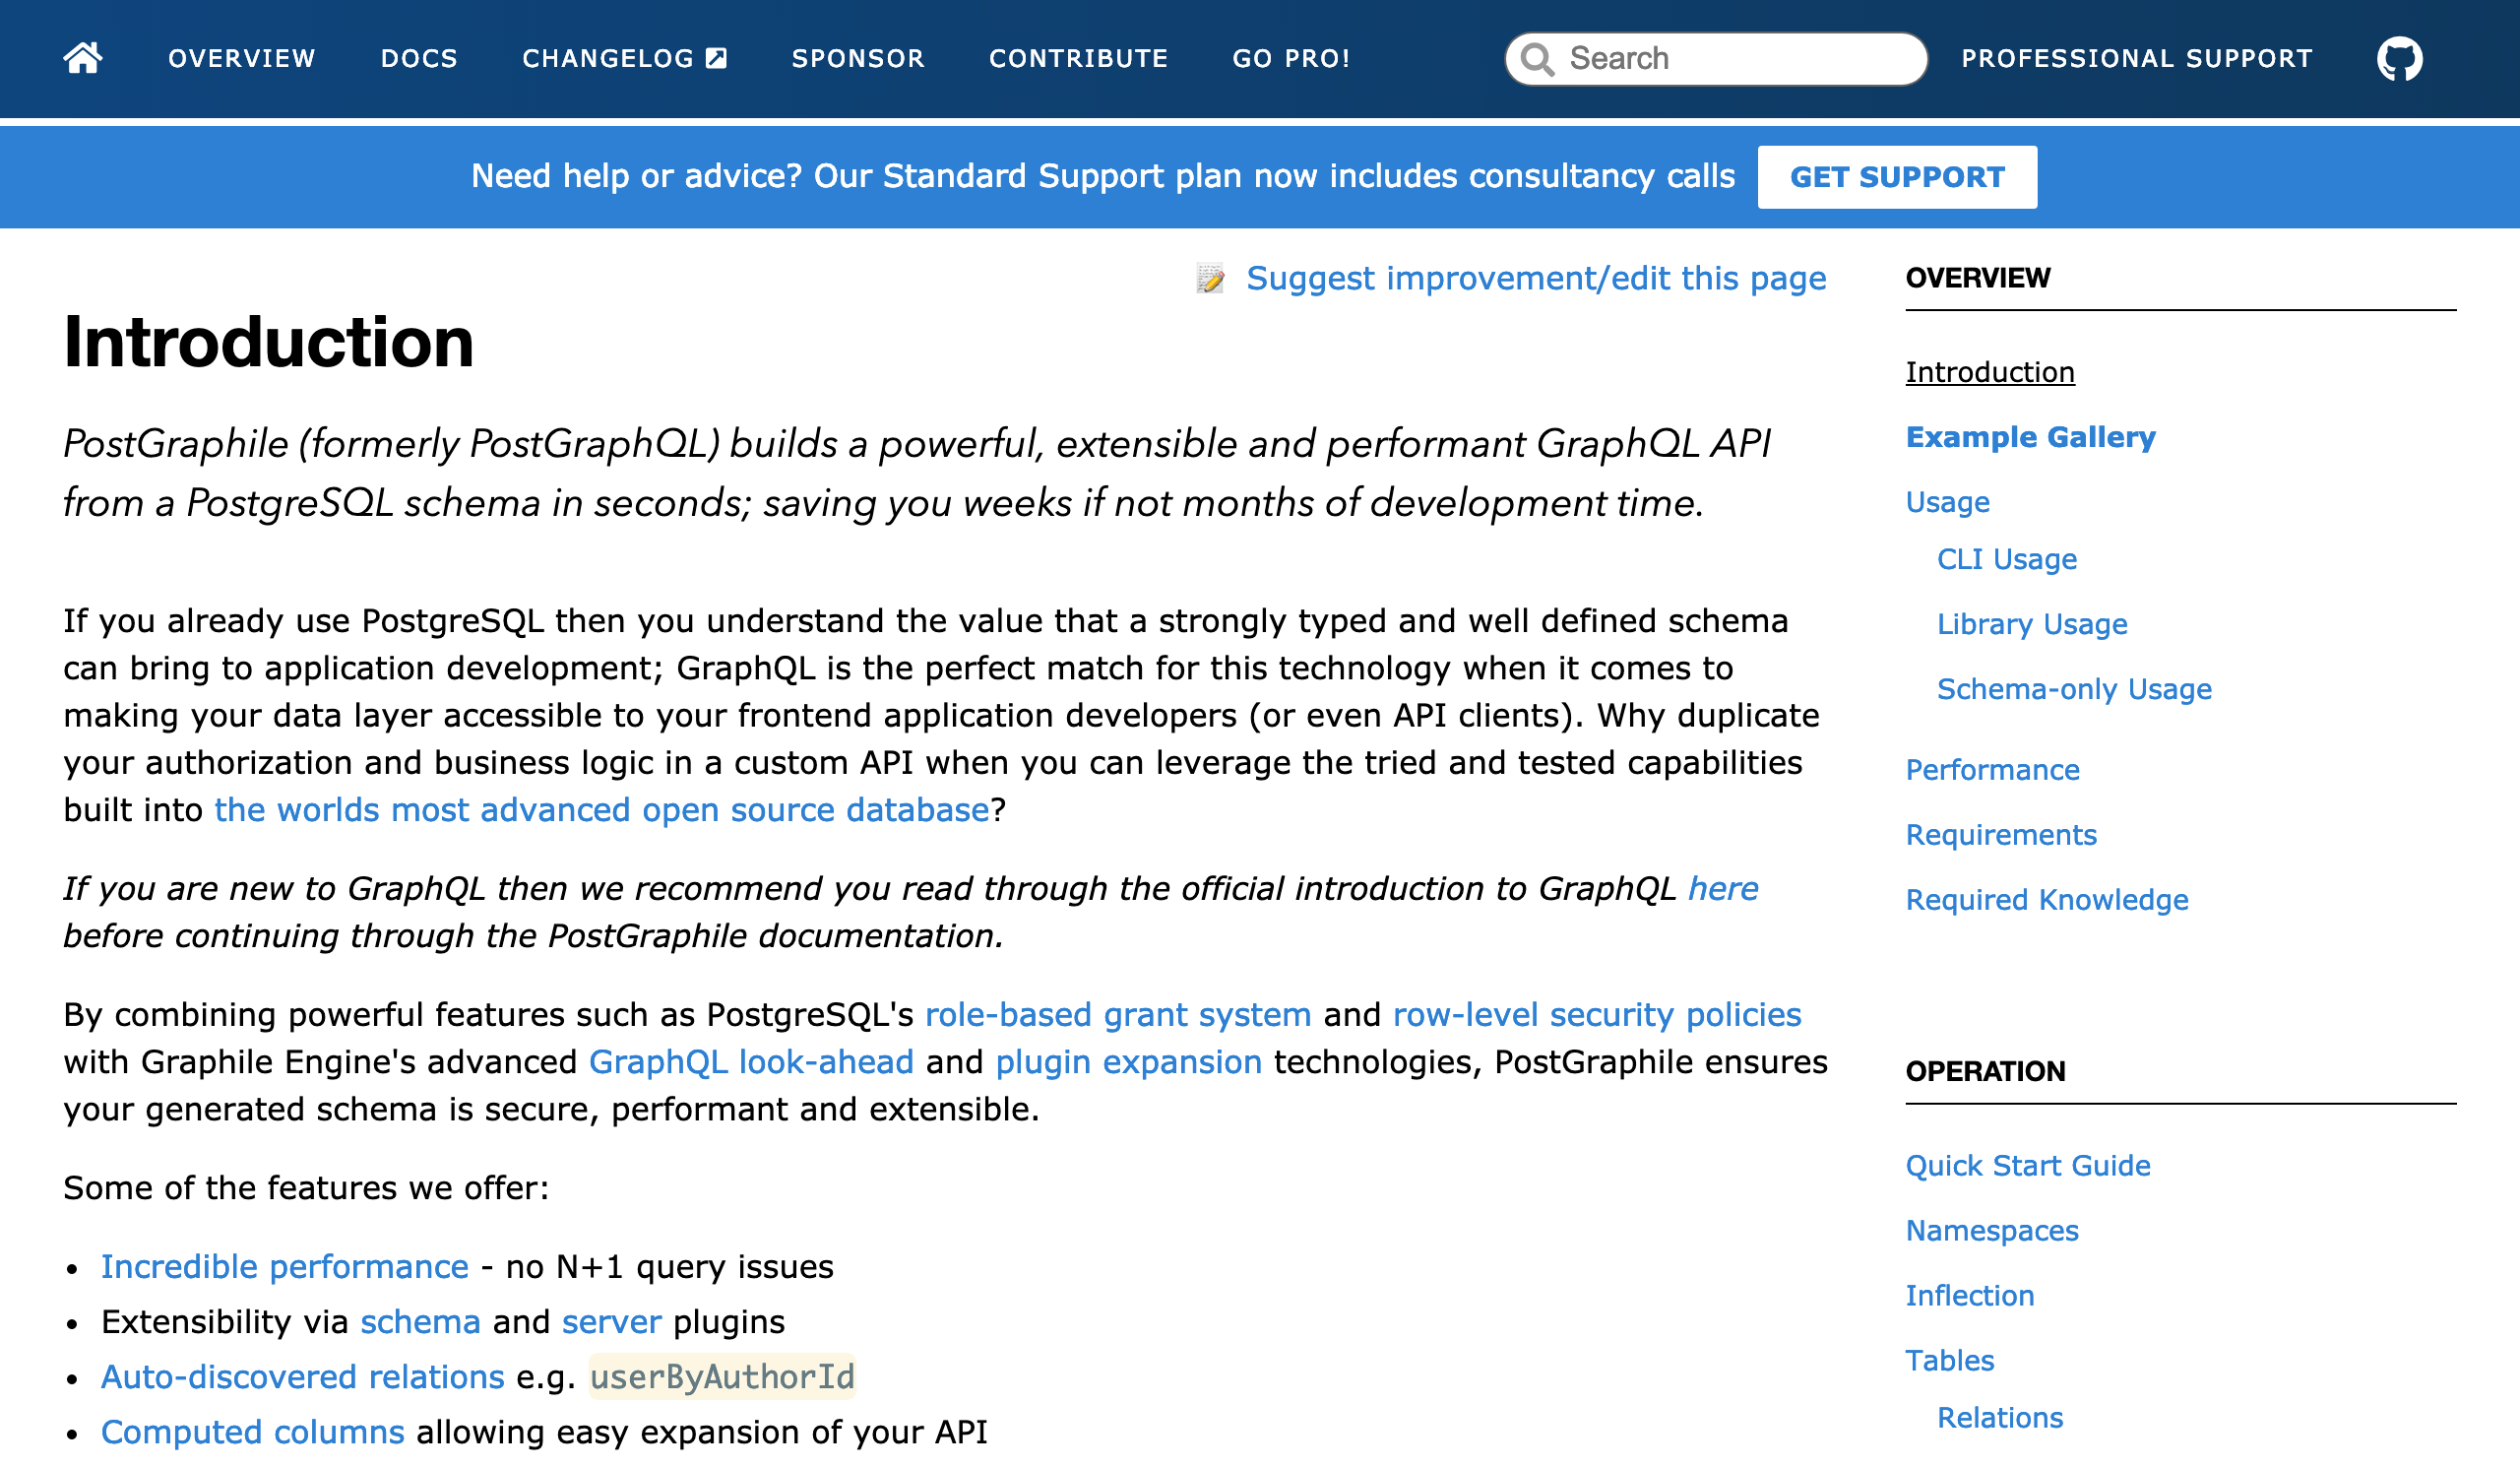Select Introduction in the sidebar
The image size is (2520, 1467).
click(x=1990, y=372)
